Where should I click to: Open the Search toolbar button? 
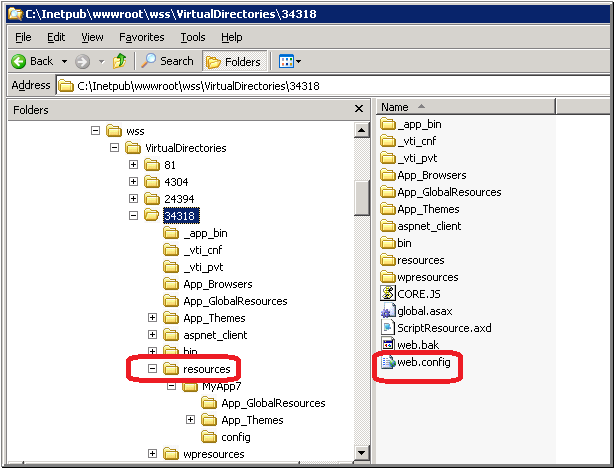[167, 61]
